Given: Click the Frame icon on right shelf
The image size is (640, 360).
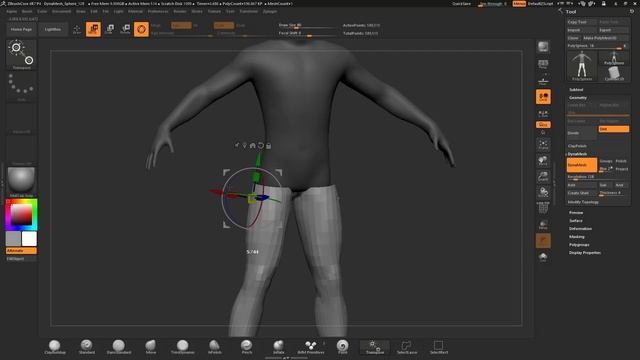Looking at the screenshot, I should 543,144.
